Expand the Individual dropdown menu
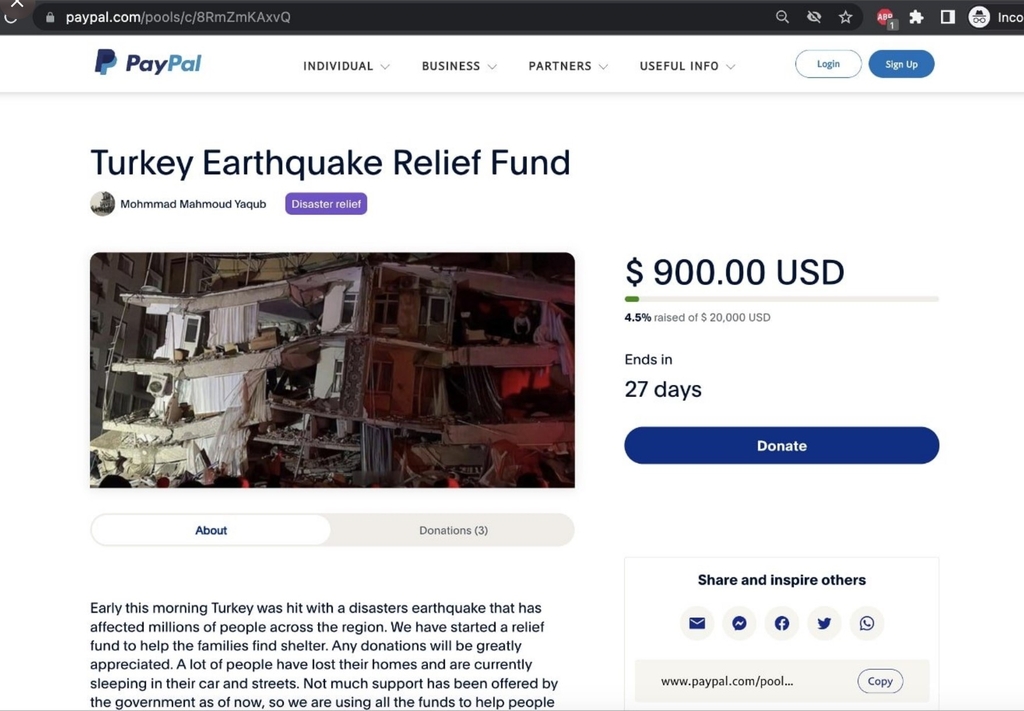 coord(346,66)
